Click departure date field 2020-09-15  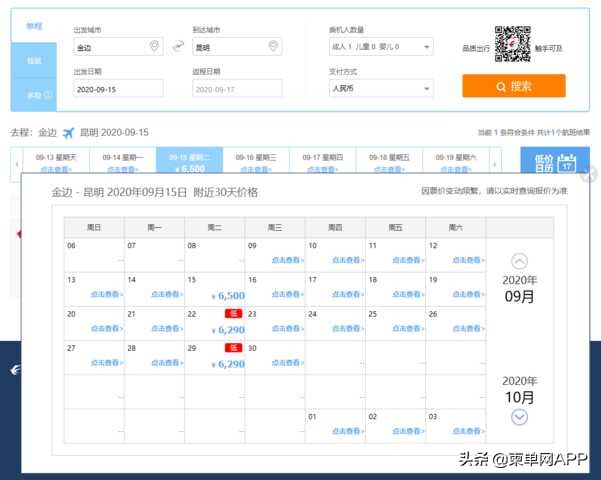[118, 89]
